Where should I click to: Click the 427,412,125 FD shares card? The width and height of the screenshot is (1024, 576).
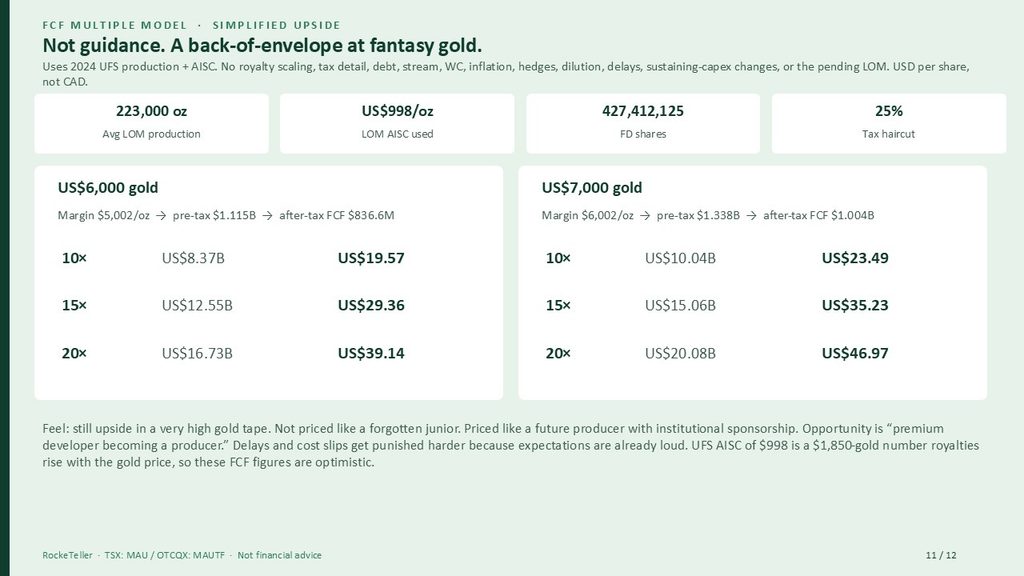[643, 123]
